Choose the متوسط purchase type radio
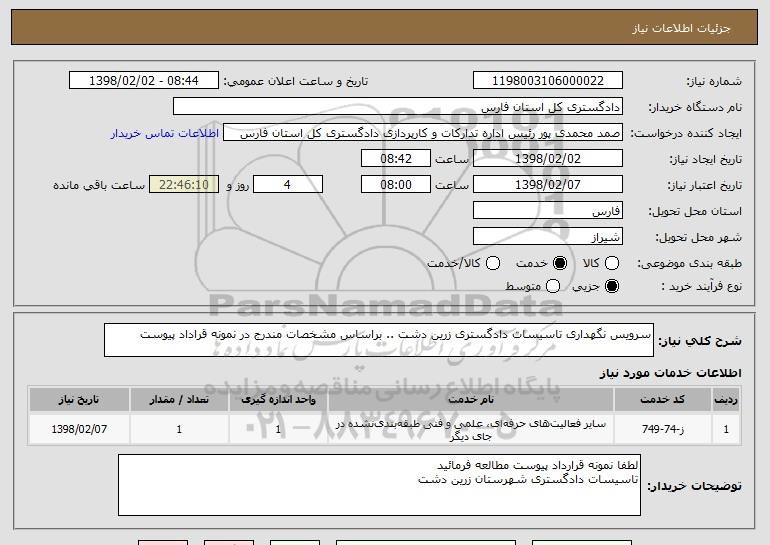The width and height of the screenshot is (770, 545). click(x=553, y=286)
